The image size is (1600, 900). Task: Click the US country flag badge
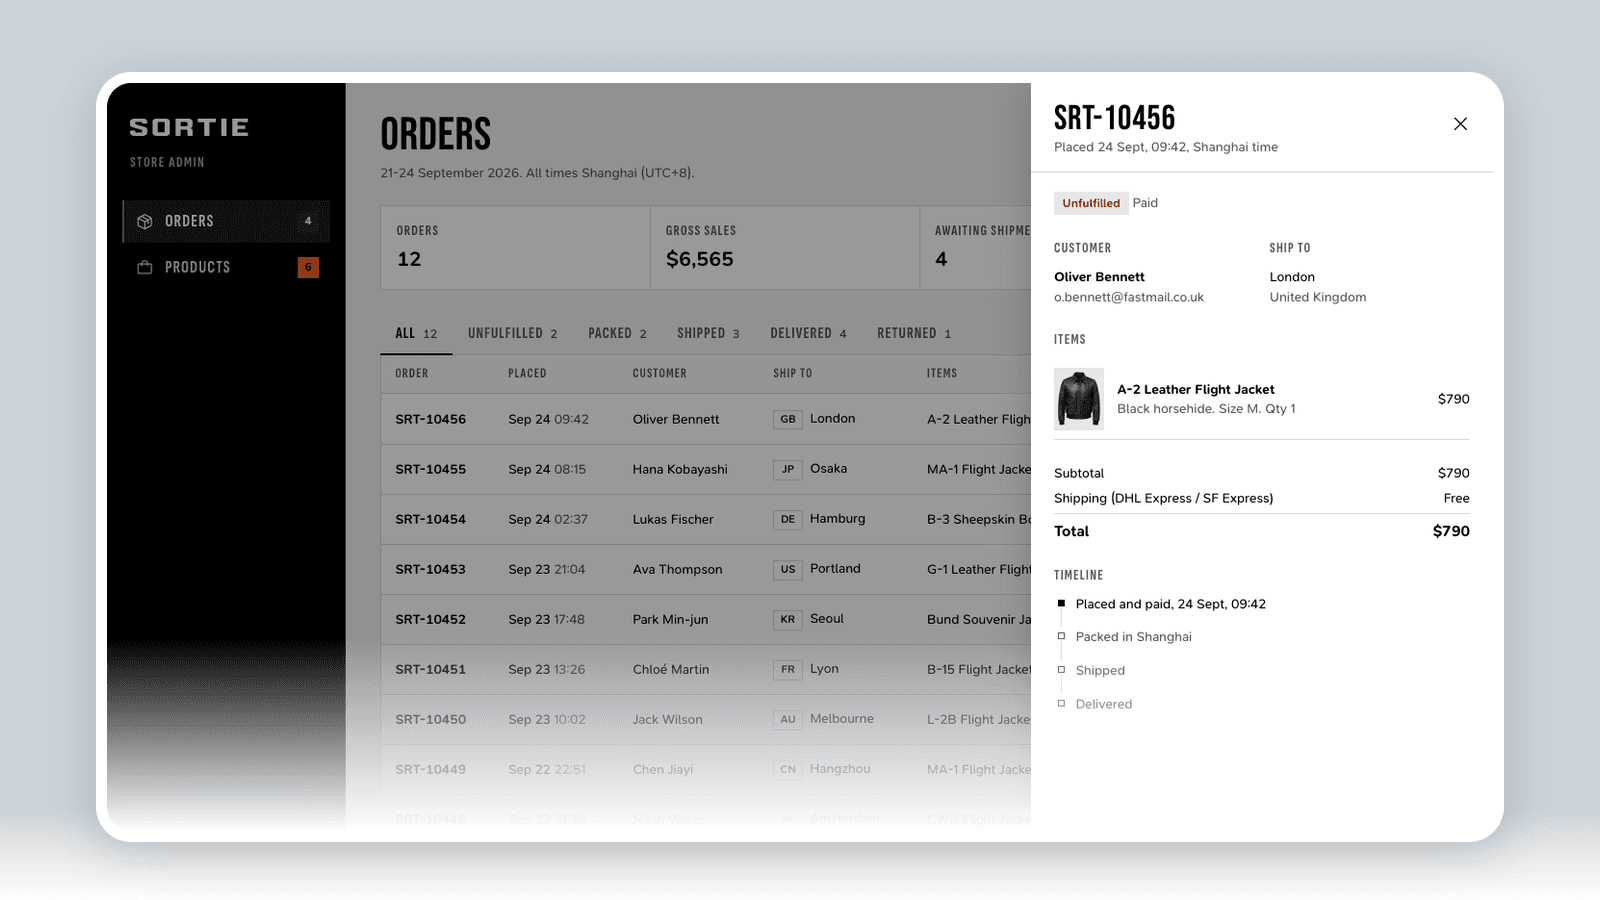[x=788, y=569]
